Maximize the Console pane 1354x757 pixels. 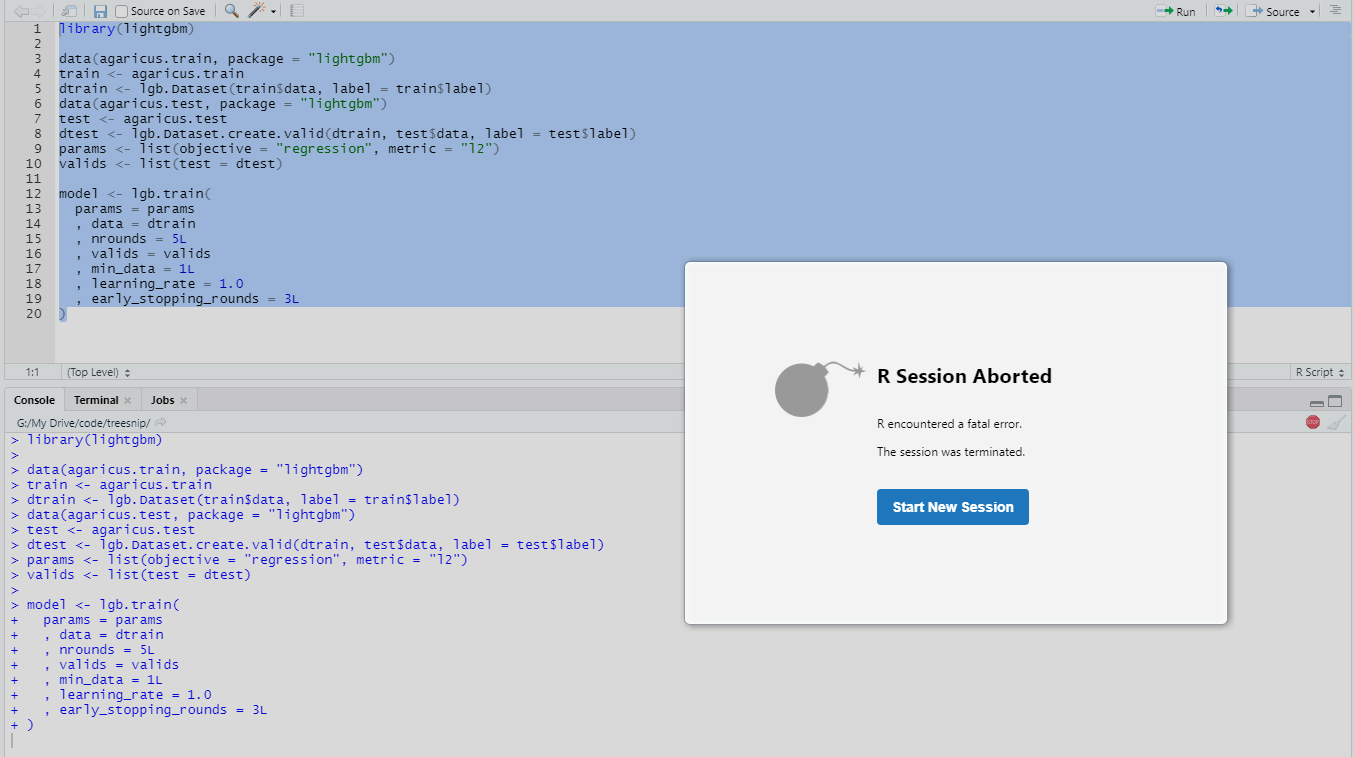[x=1335, y=399]
